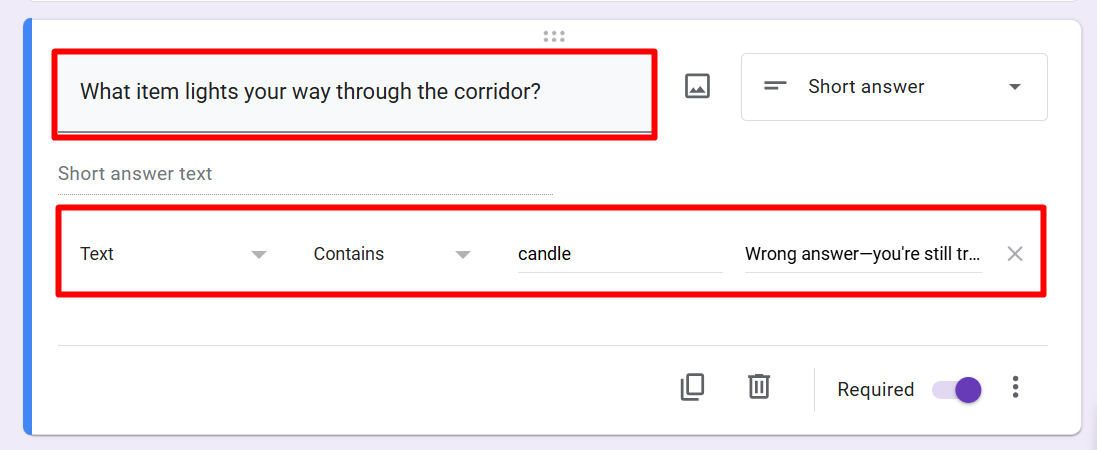Delete the question with trash icon

759,387
